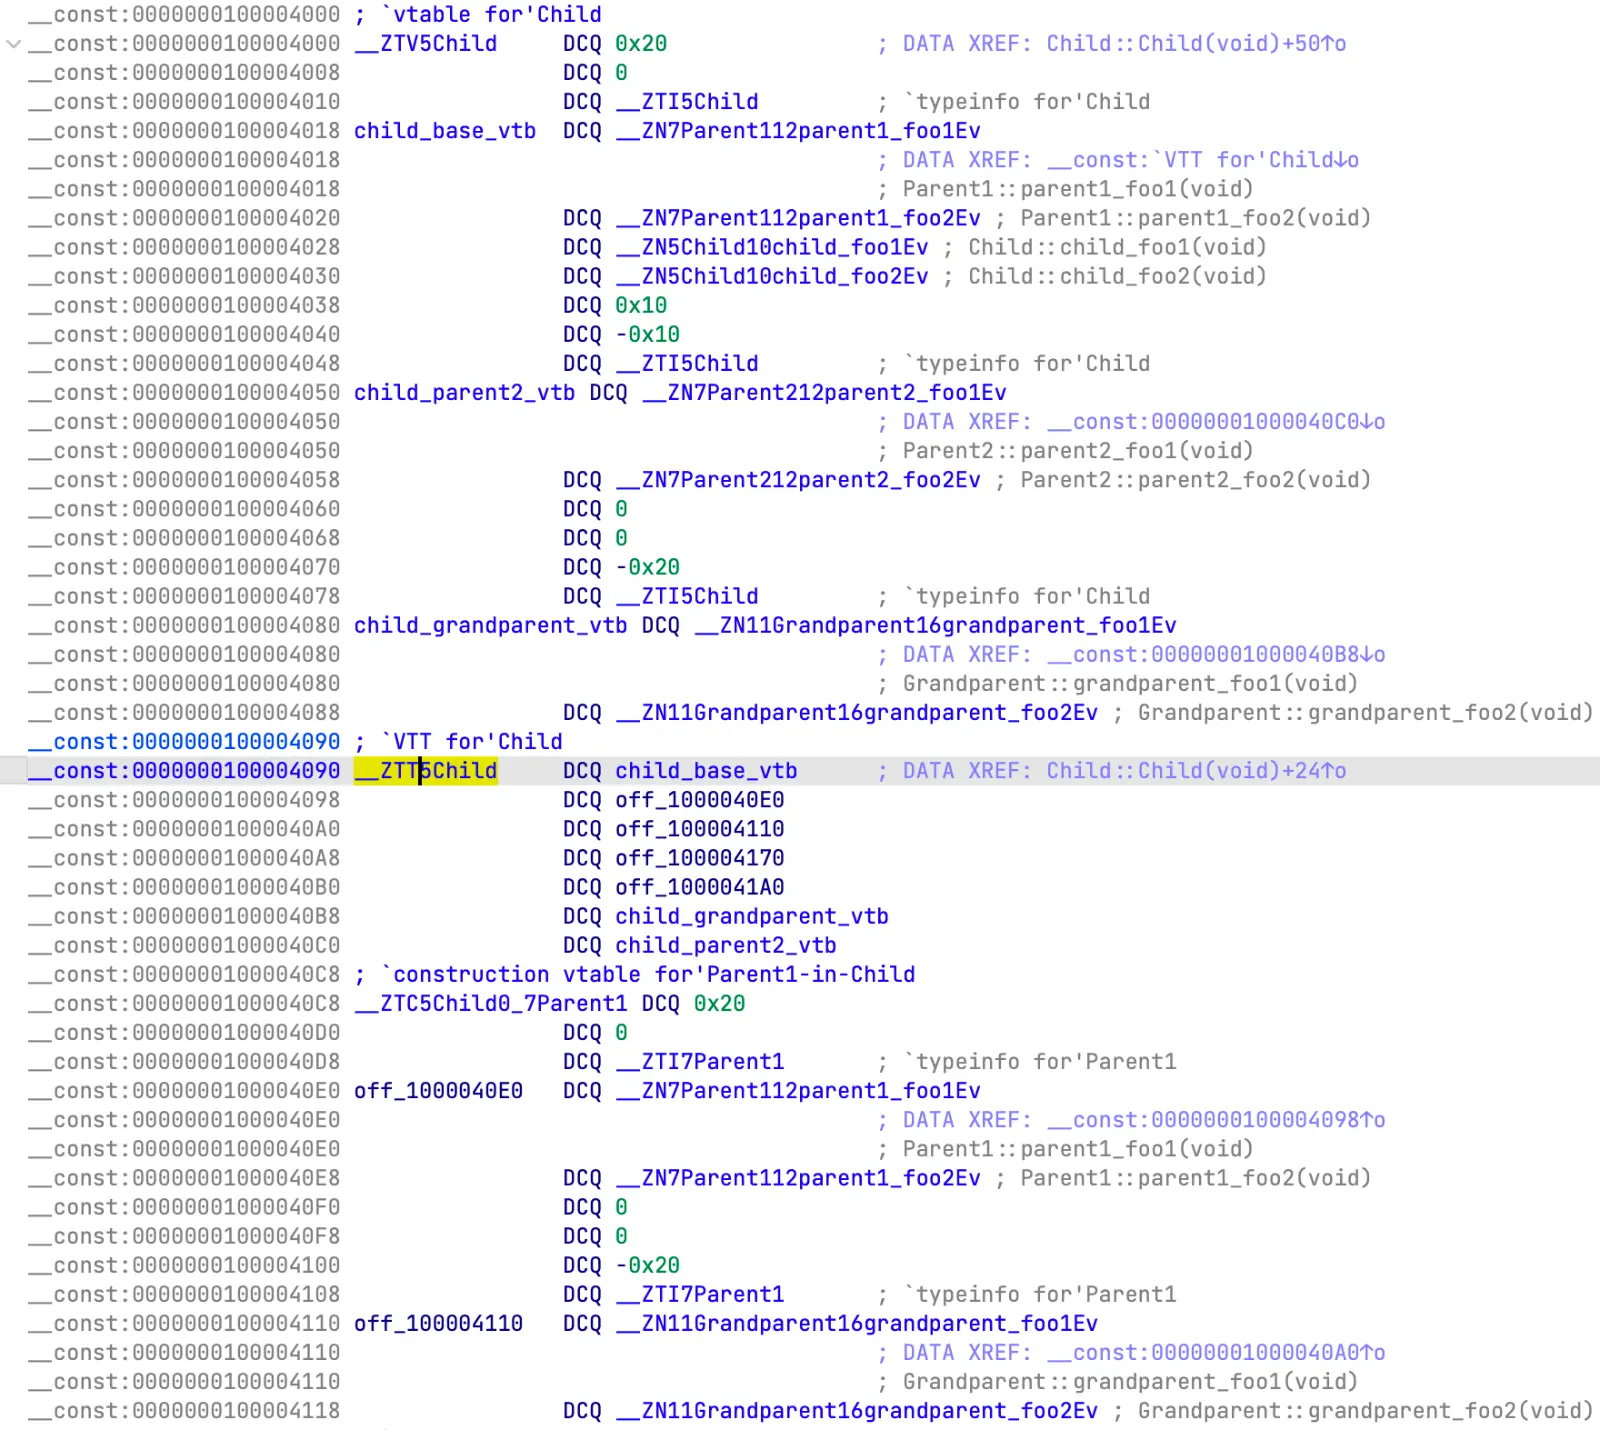Screen dimensions: 1600x1430
Task: Open child_grandparent_vtb operand at address 40B8
Action: (x=751, y=916)
